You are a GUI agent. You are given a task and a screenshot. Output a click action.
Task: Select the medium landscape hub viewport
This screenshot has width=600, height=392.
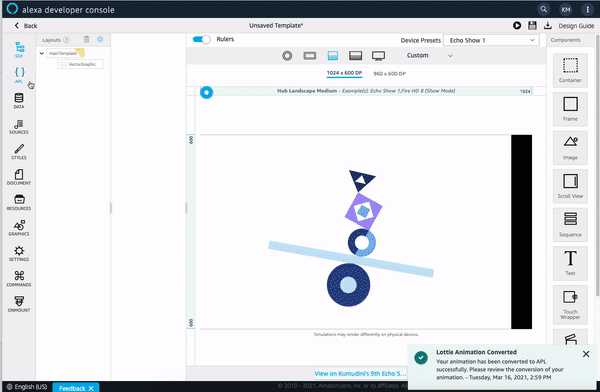[x=333, y=56]
